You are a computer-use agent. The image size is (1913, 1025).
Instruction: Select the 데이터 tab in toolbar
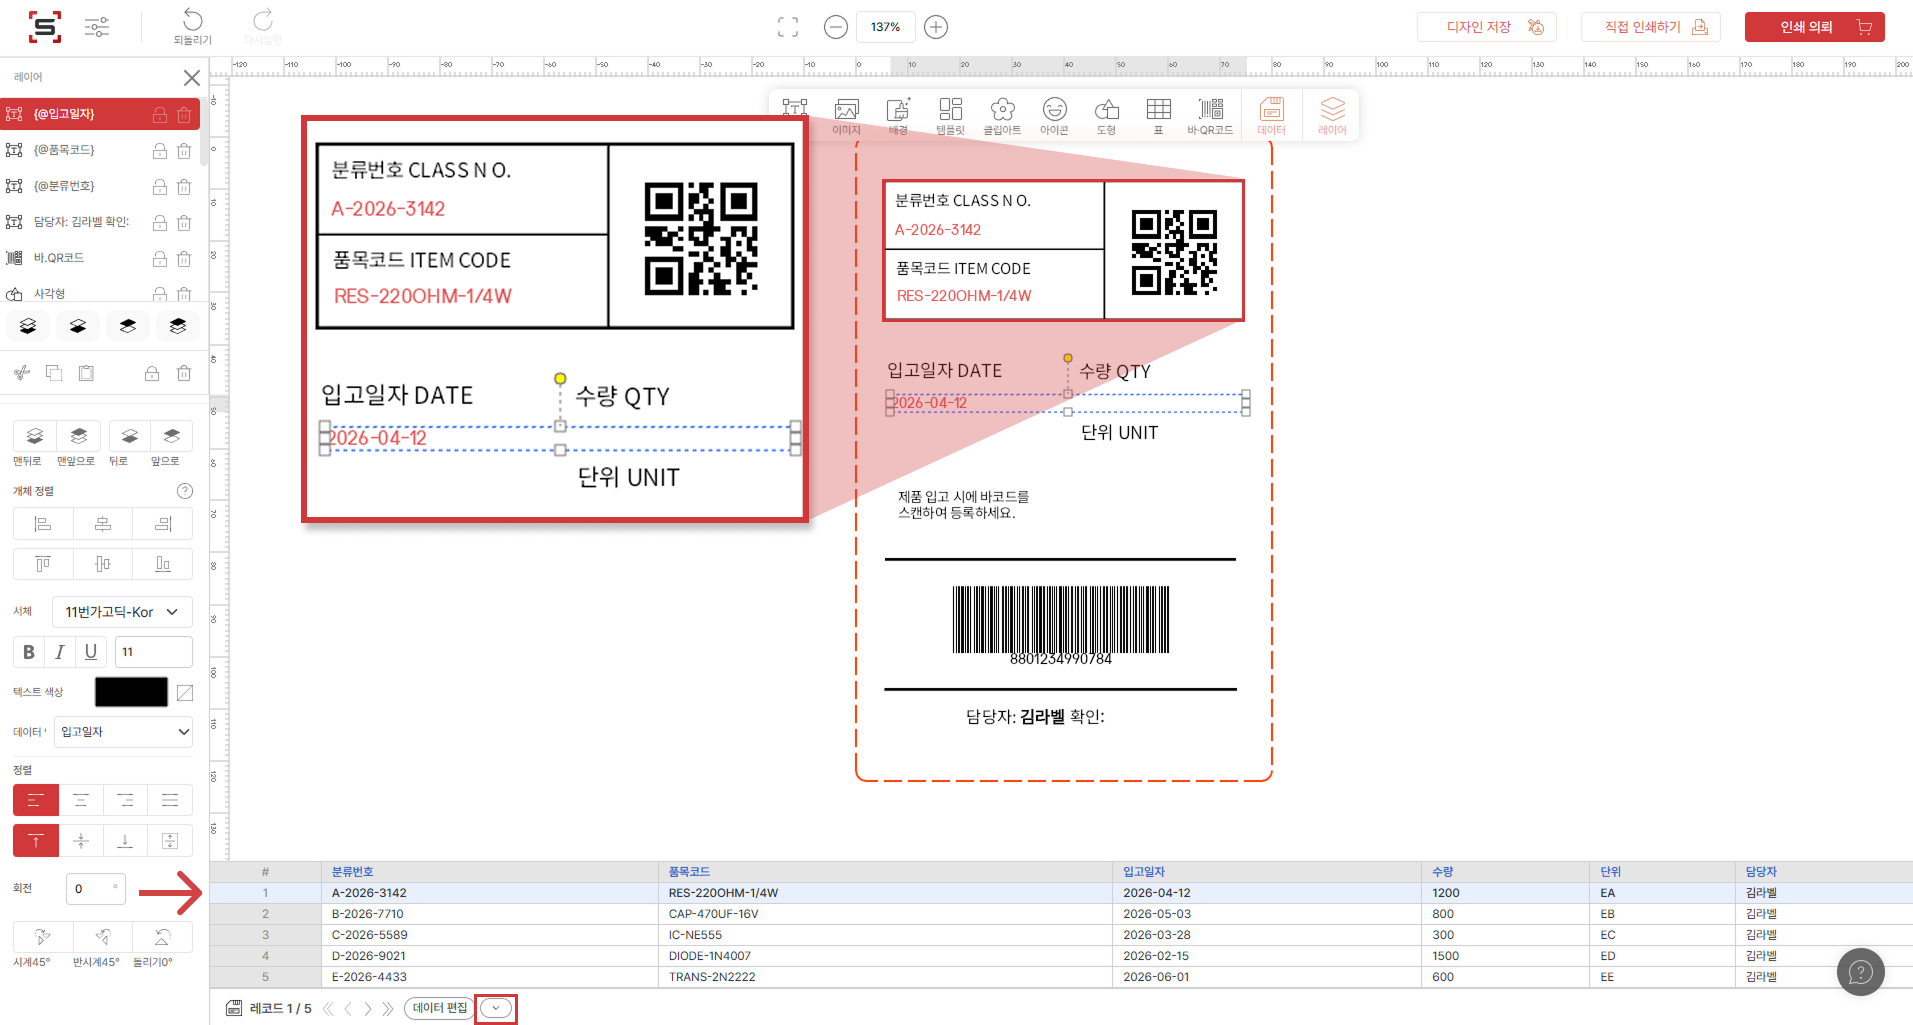point(1271,115)
